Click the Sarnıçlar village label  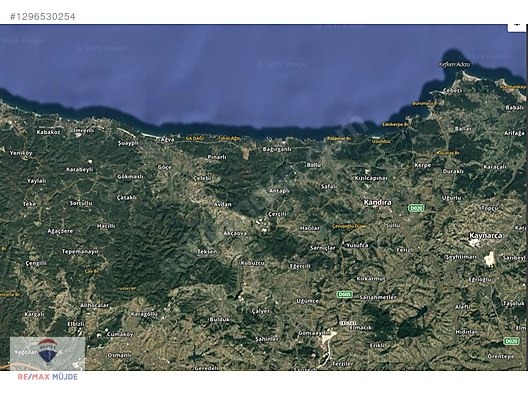click(x=323, y=248)
